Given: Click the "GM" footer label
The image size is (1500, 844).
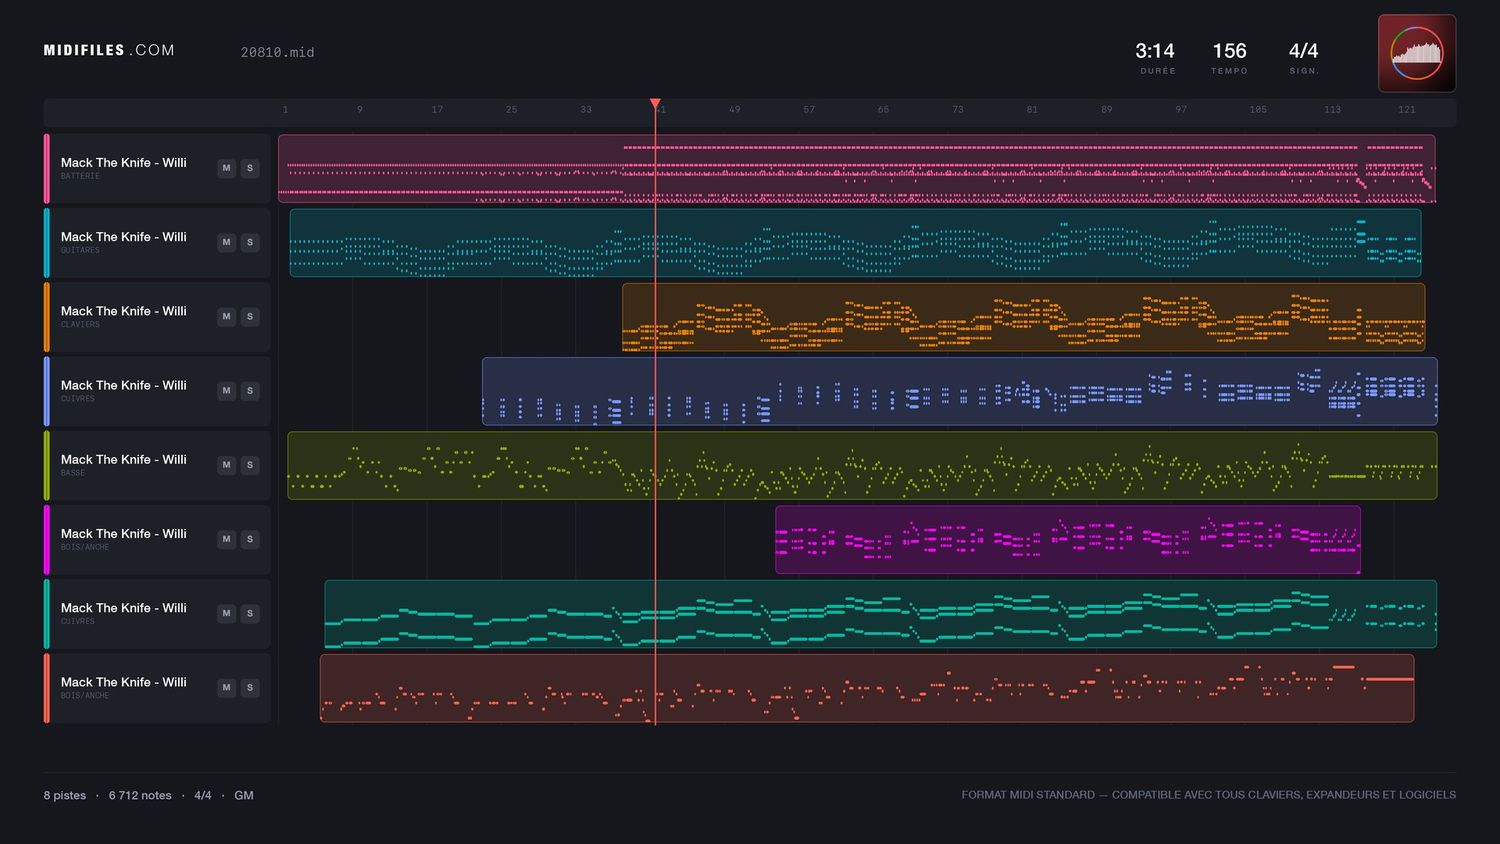Looking at the screenshot, I should pos(244,796).
